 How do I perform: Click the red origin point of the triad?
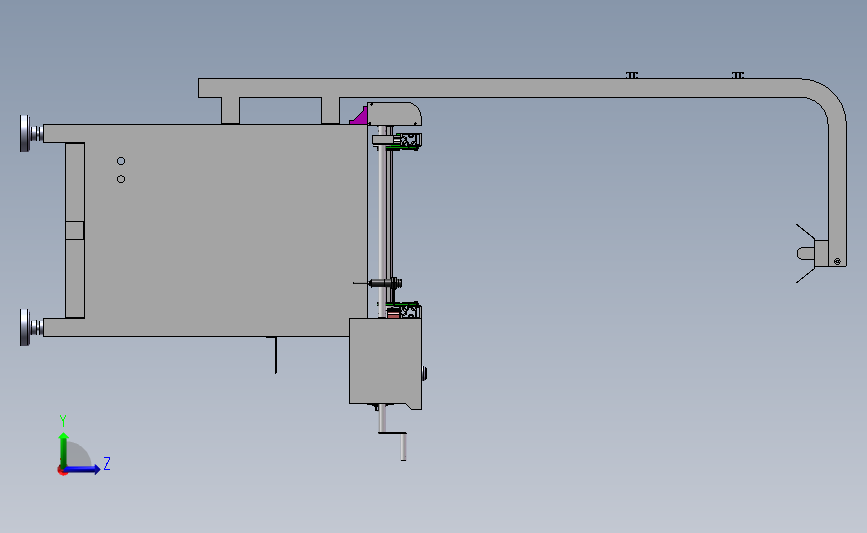62,471
